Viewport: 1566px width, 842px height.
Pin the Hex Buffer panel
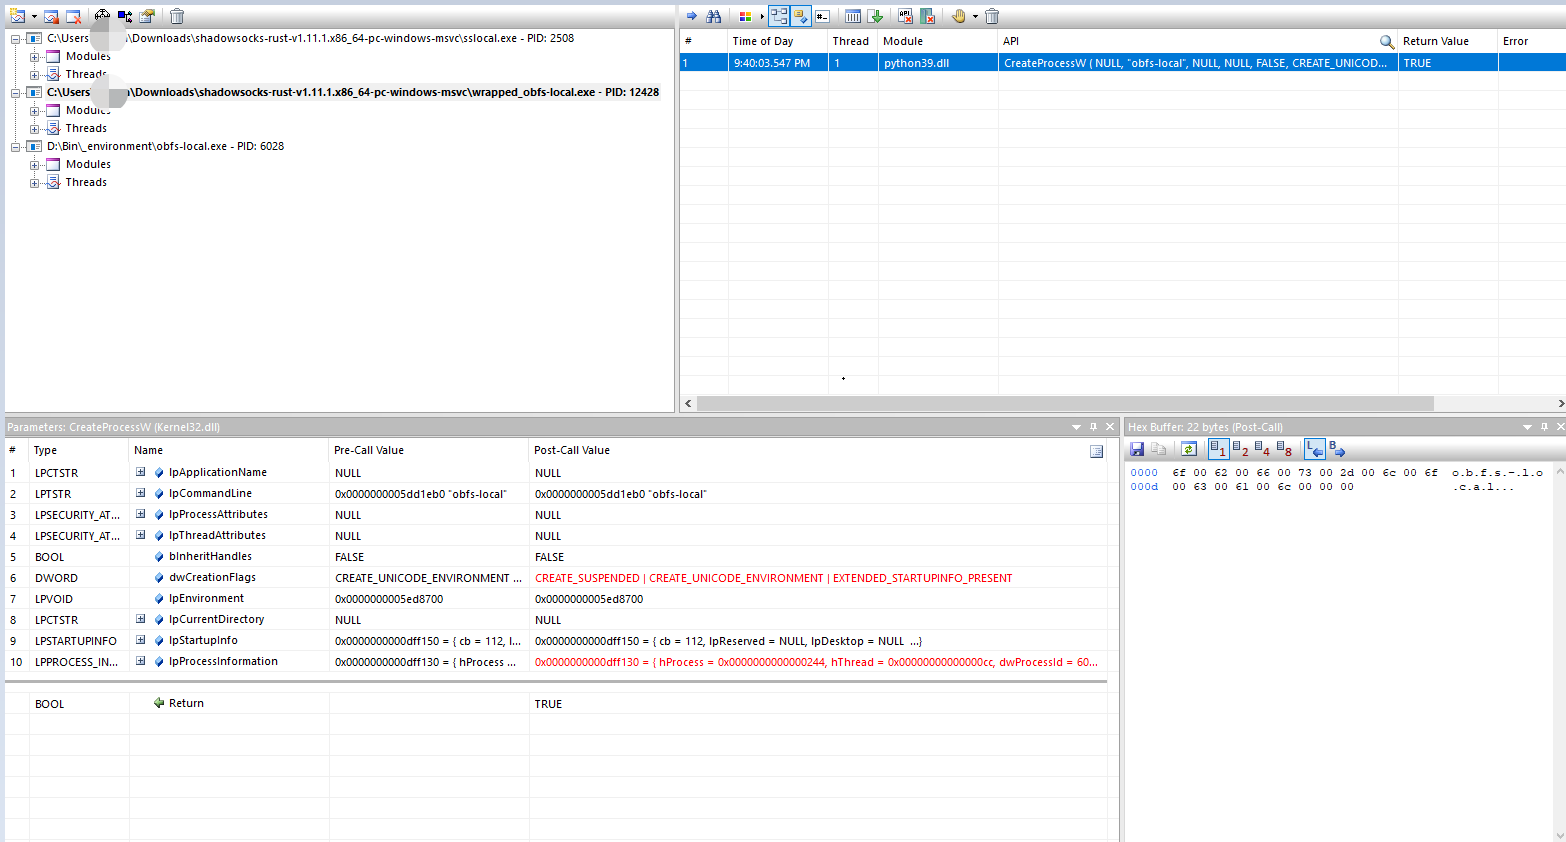[x=1544, y=426]
